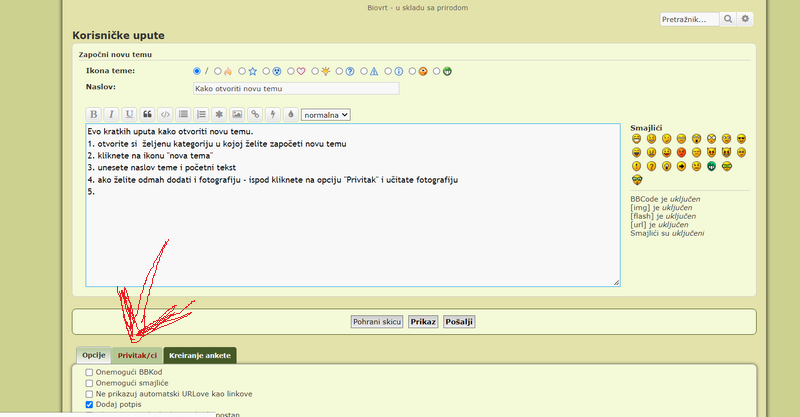This screenshot has height=417, width=800.
Task: Switch to the Privitak/ci tab
Action: point(137,355)
